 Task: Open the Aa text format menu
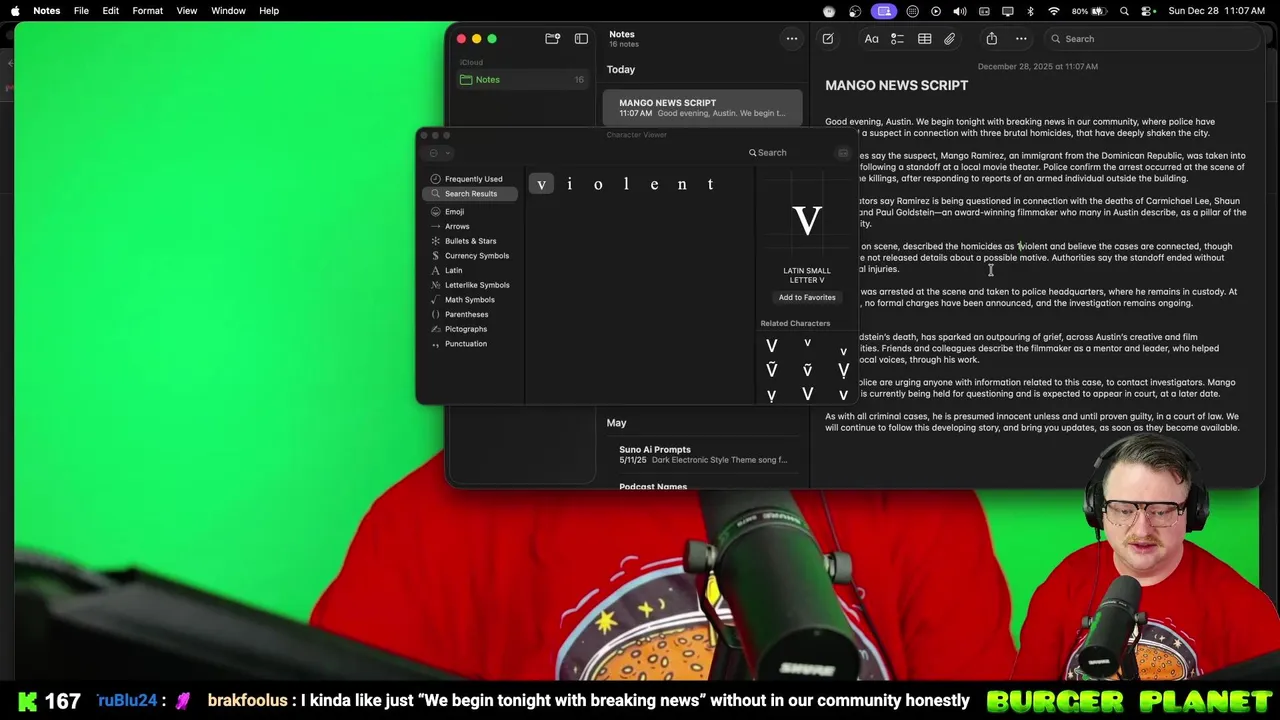(x=871, y=39)
